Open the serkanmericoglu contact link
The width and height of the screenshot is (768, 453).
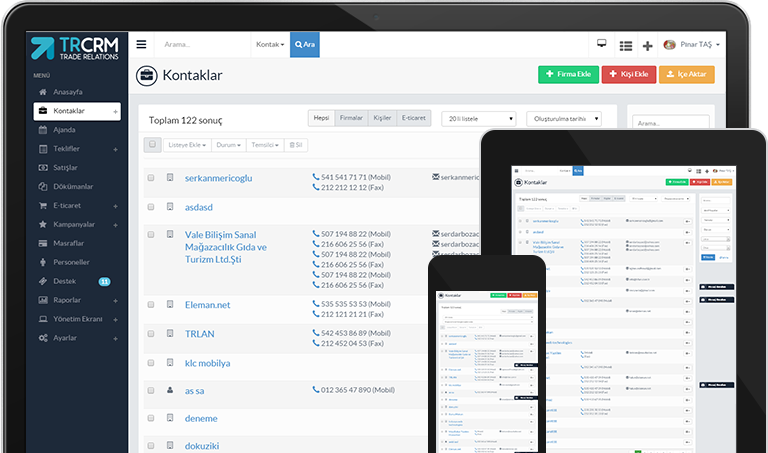tap(218, 178)
